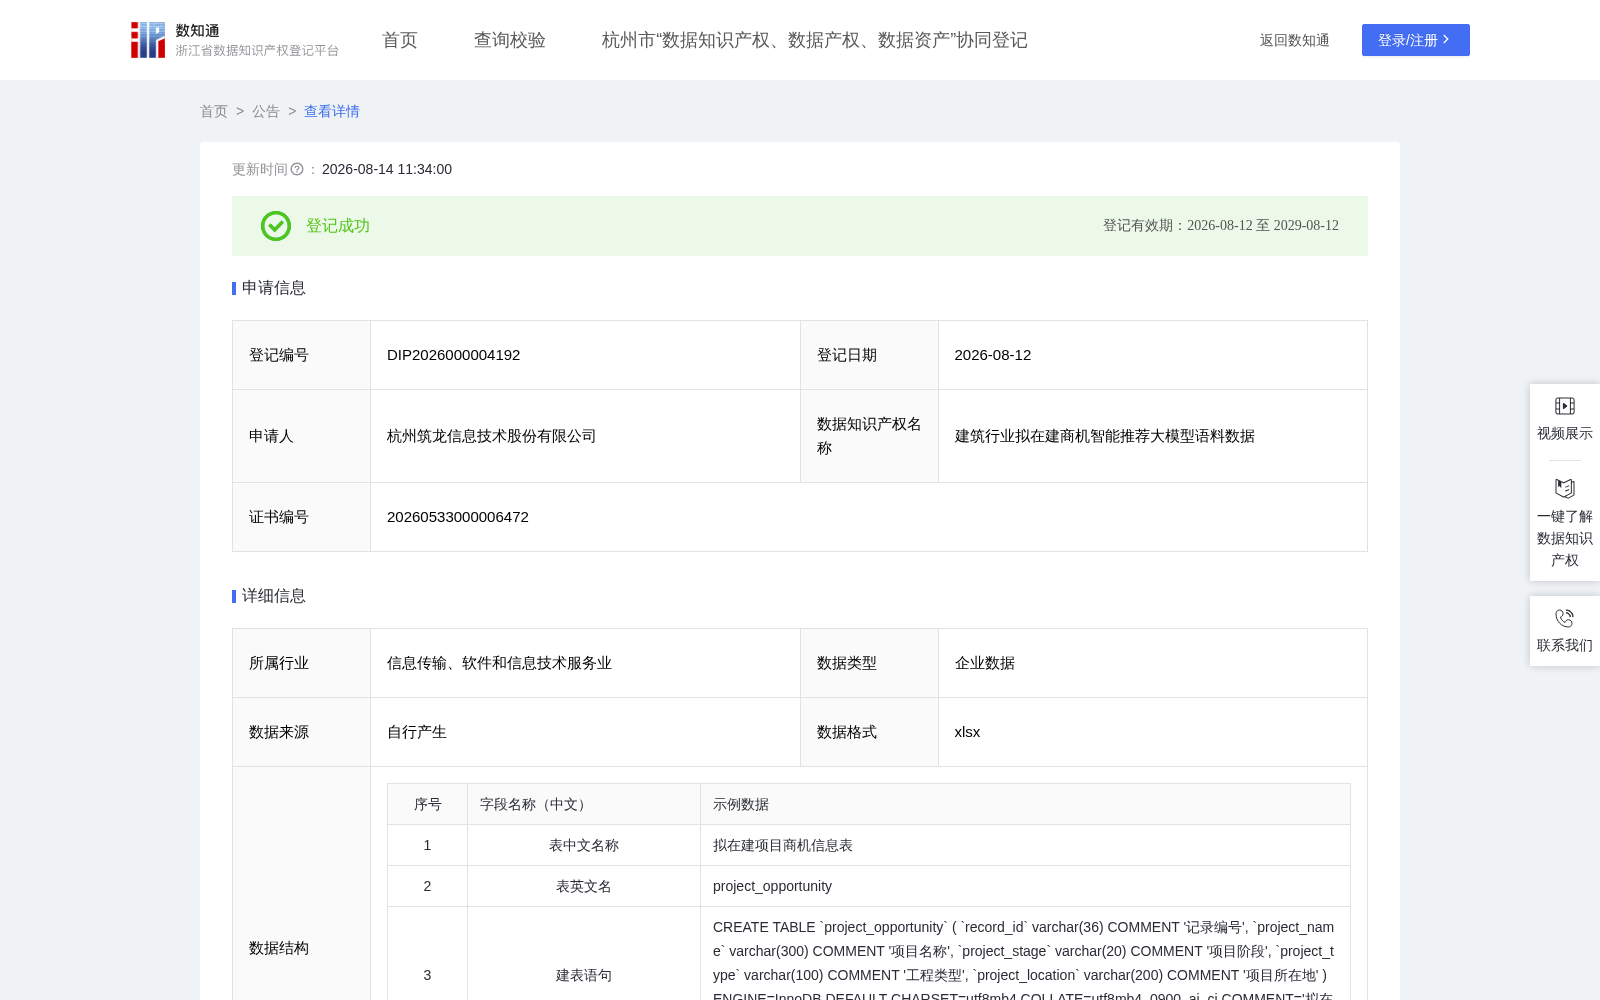Click applicant 杭州筑龙信息技术股份有限公司
This screenshot has width=1600, height=1000.
(x=492, y=436)
